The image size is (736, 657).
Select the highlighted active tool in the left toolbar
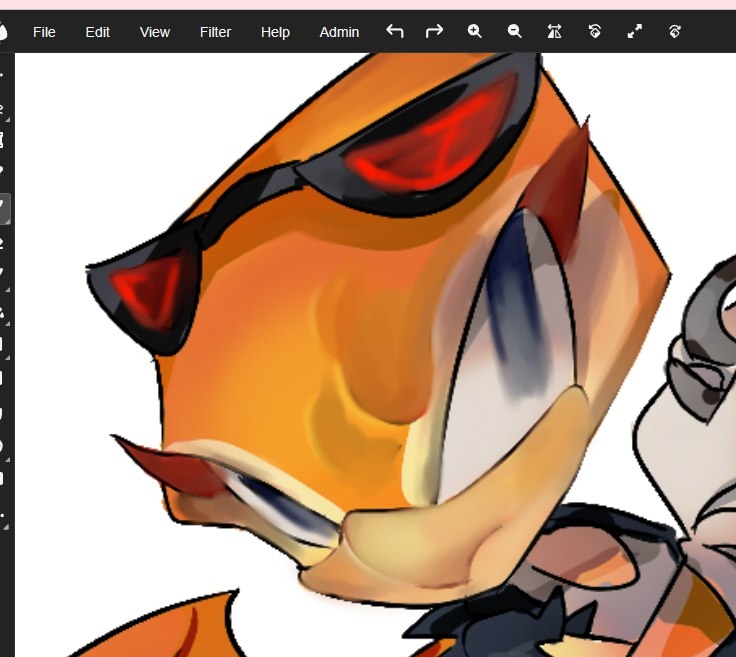tap(4, 208)
